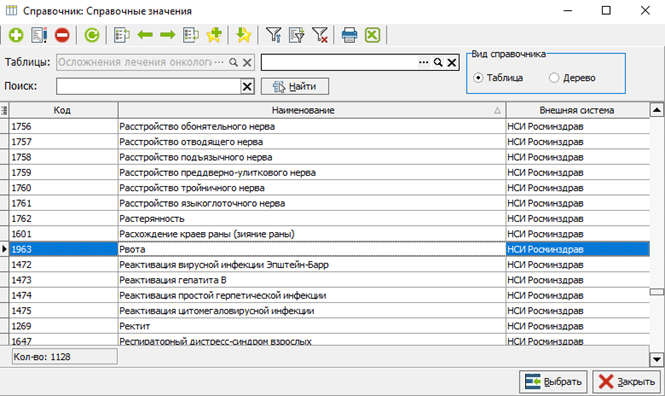Export the table to Excel
Screen dimensions: 665x396
(372, 35)
